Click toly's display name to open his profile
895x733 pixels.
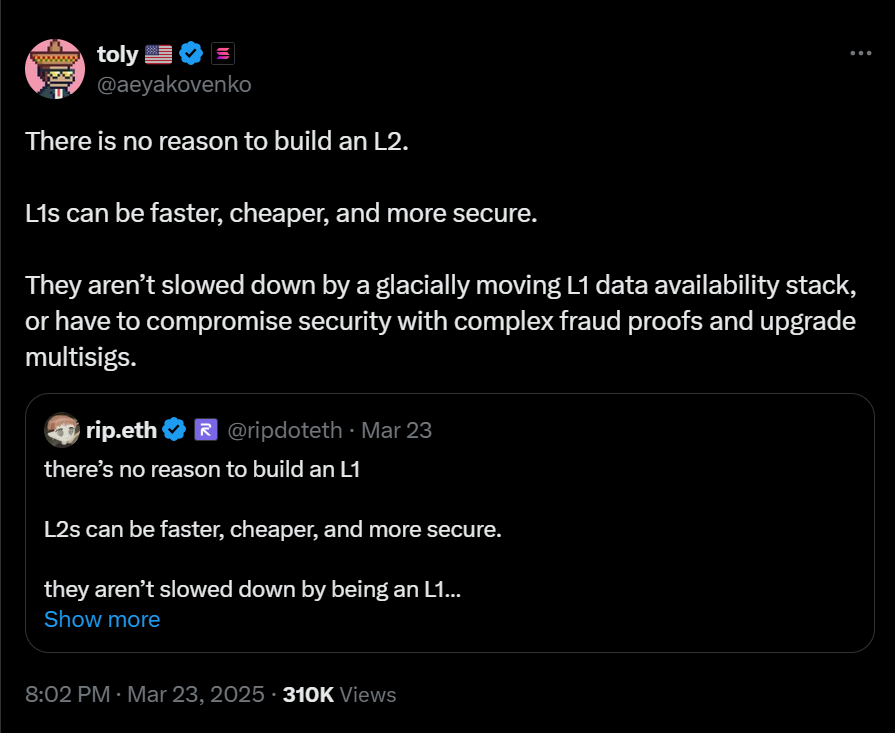(x=117, y=54)
